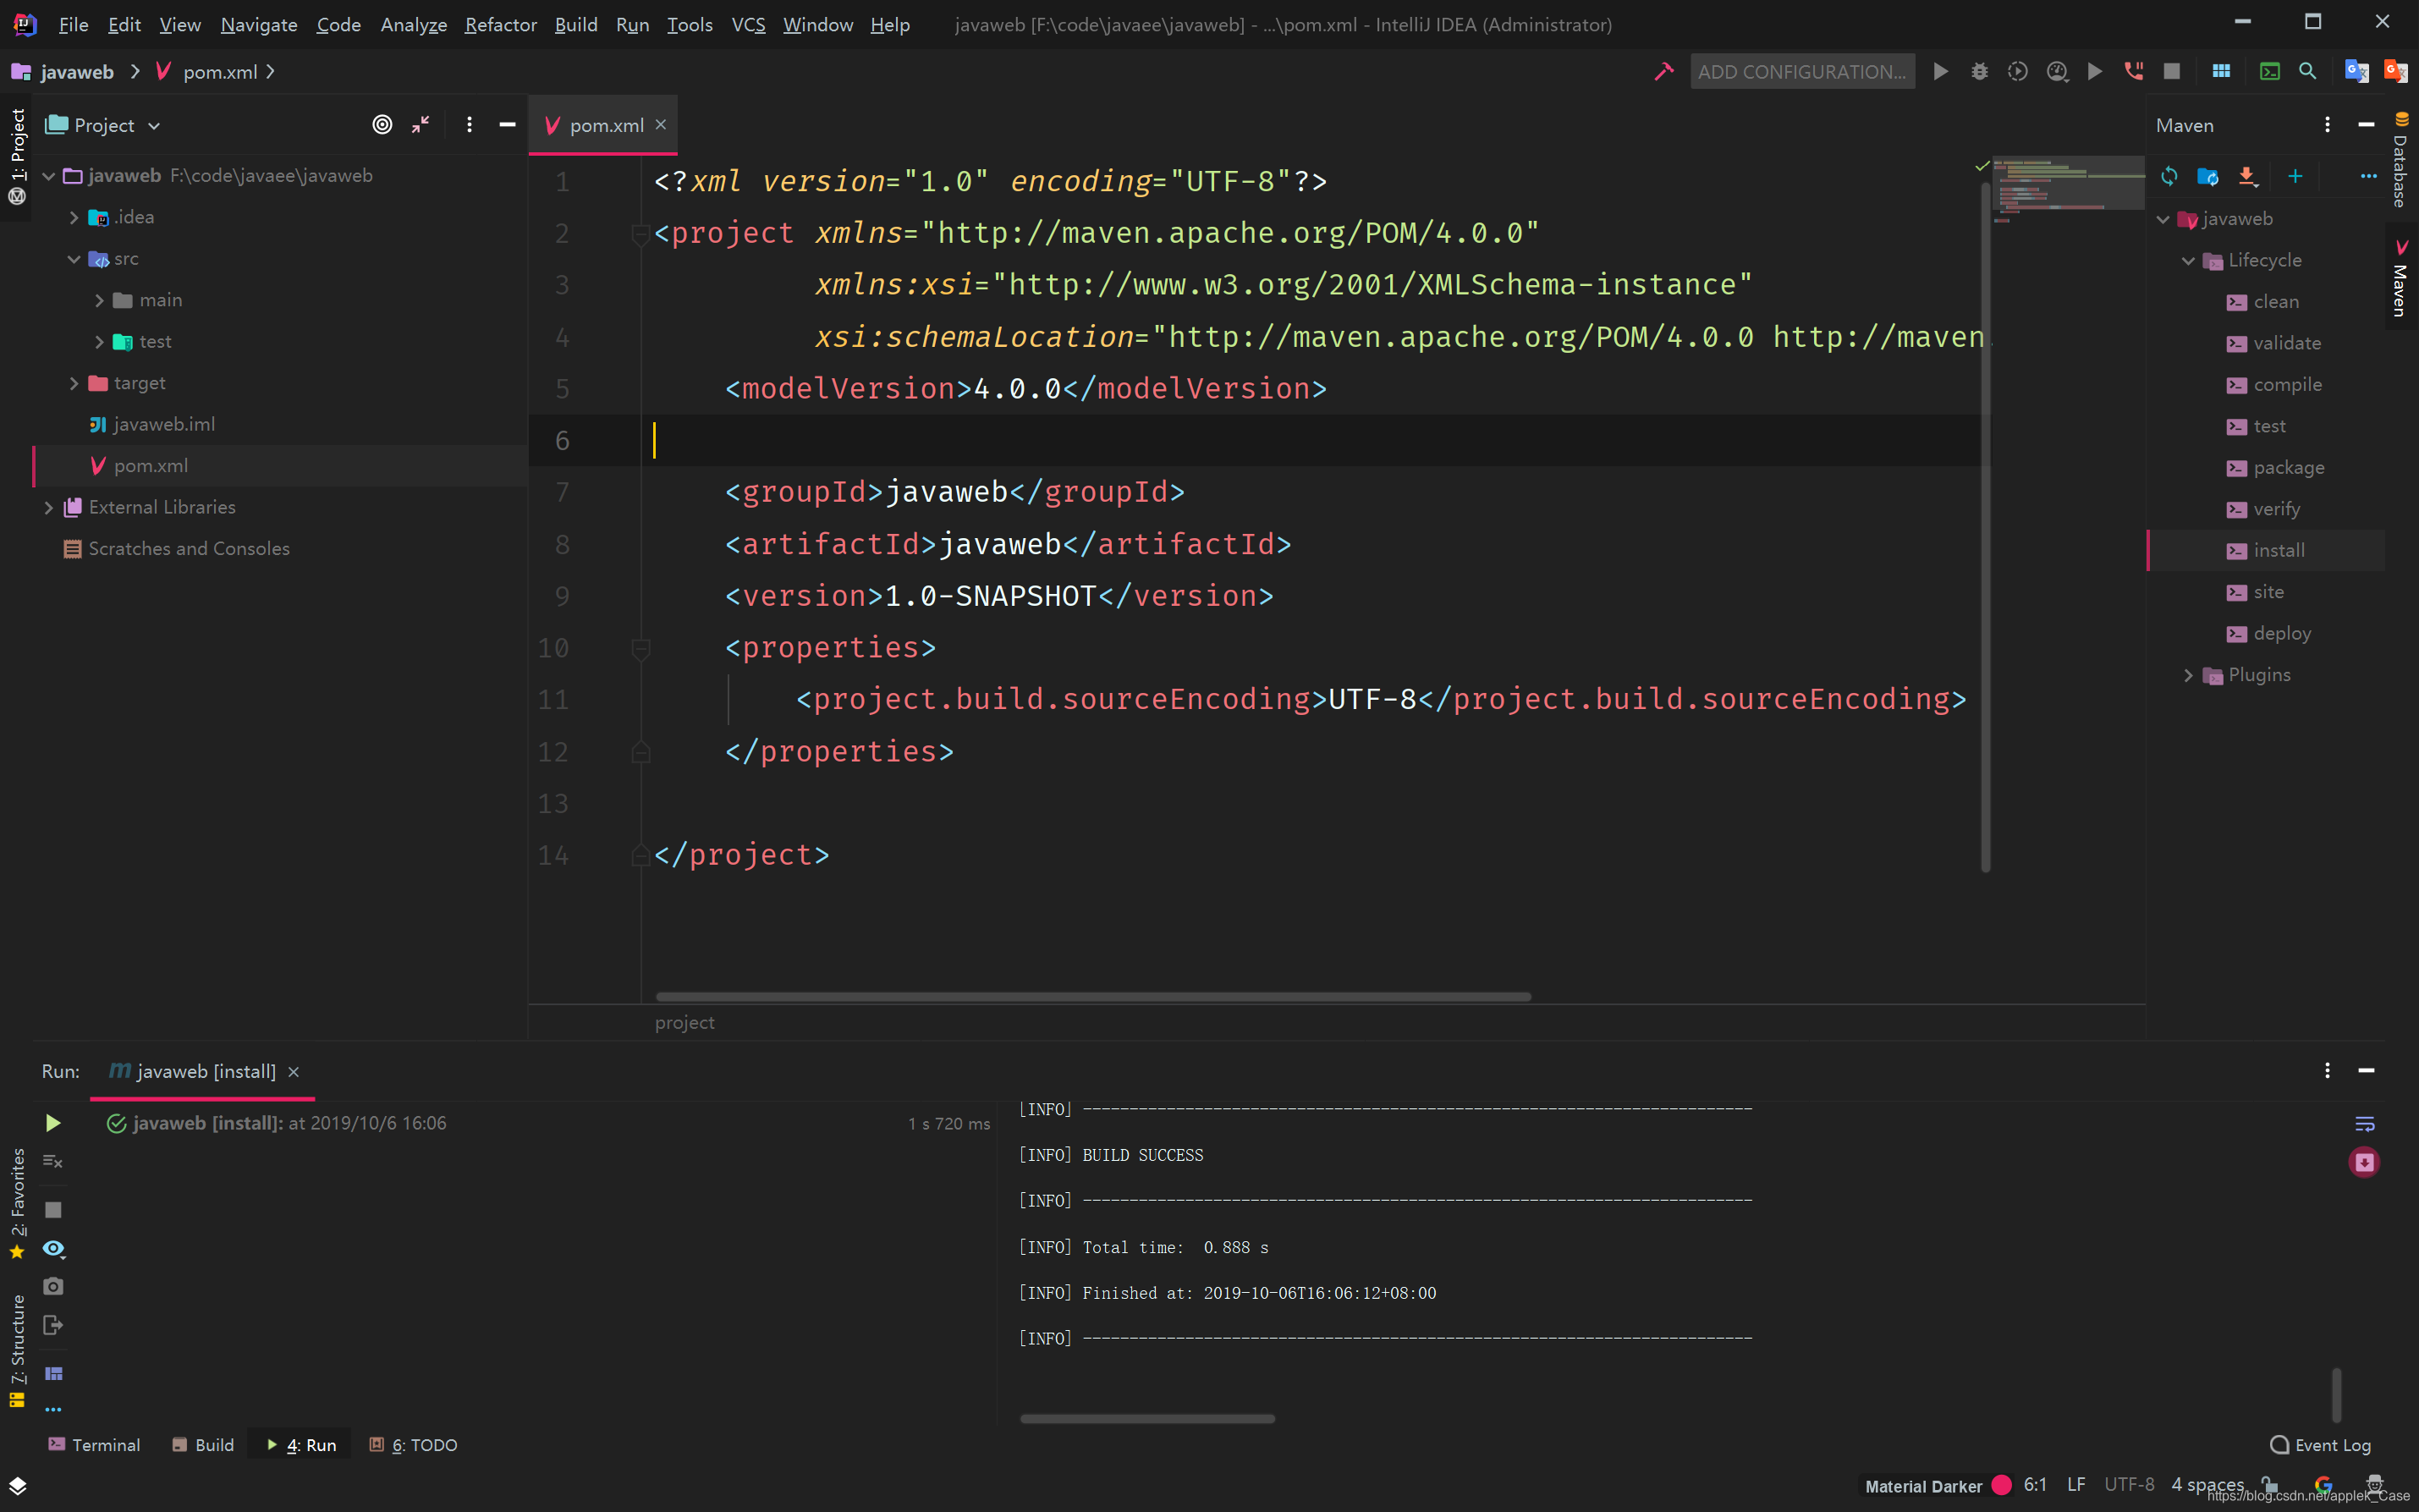
Task: Open the Project view dropdown
Action: click(x=154, y=126)
